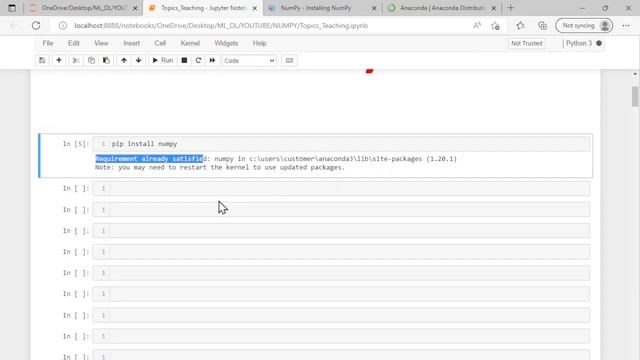Click the restart the kernel note output line
640x360 pixels.
[x=220, y=167]
